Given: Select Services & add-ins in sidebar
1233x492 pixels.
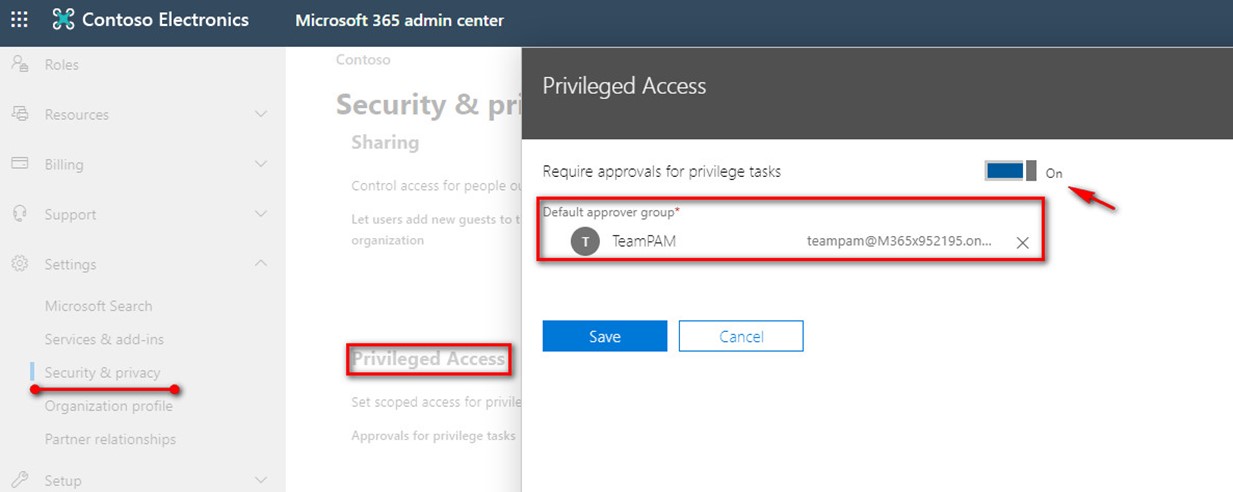Looking at the screenshot, I should (104, 339).
